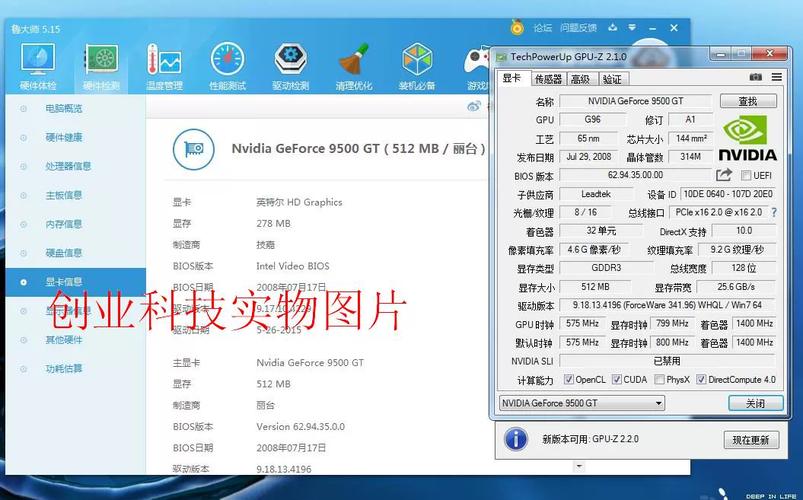Click the driver version field in GPU-Z
This screenshot has height=500, width=803.
click(667, 305)
